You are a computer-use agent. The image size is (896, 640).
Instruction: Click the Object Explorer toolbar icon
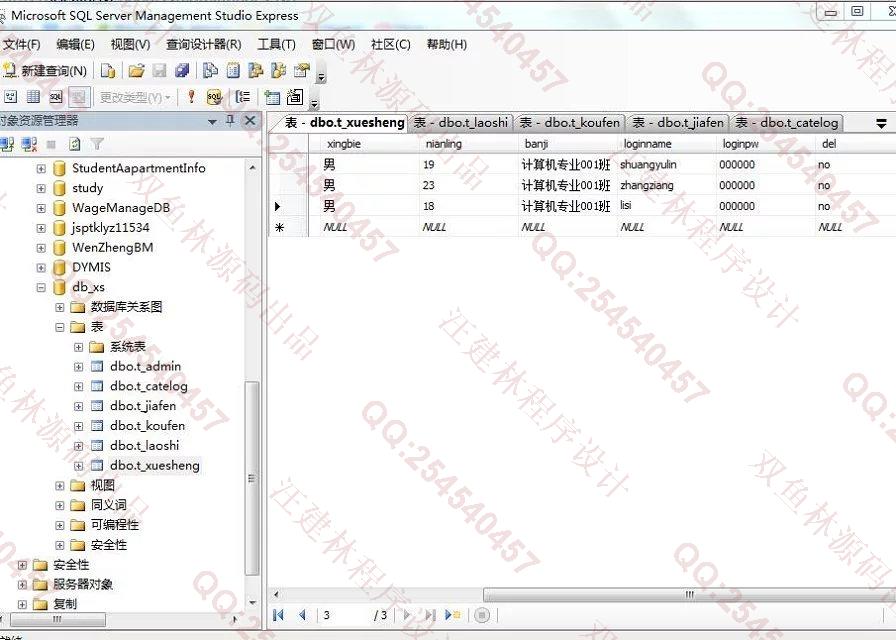[255, 71]
